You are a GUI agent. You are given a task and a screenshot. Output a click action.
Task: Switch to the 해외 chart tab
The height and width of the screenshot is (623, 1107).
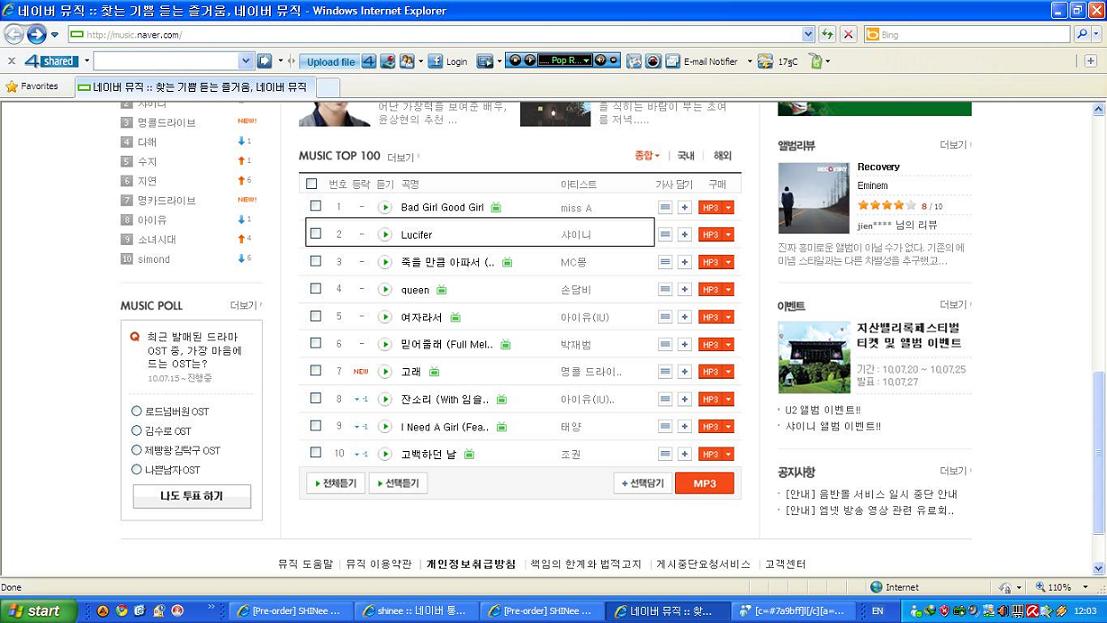coord(722,155)
